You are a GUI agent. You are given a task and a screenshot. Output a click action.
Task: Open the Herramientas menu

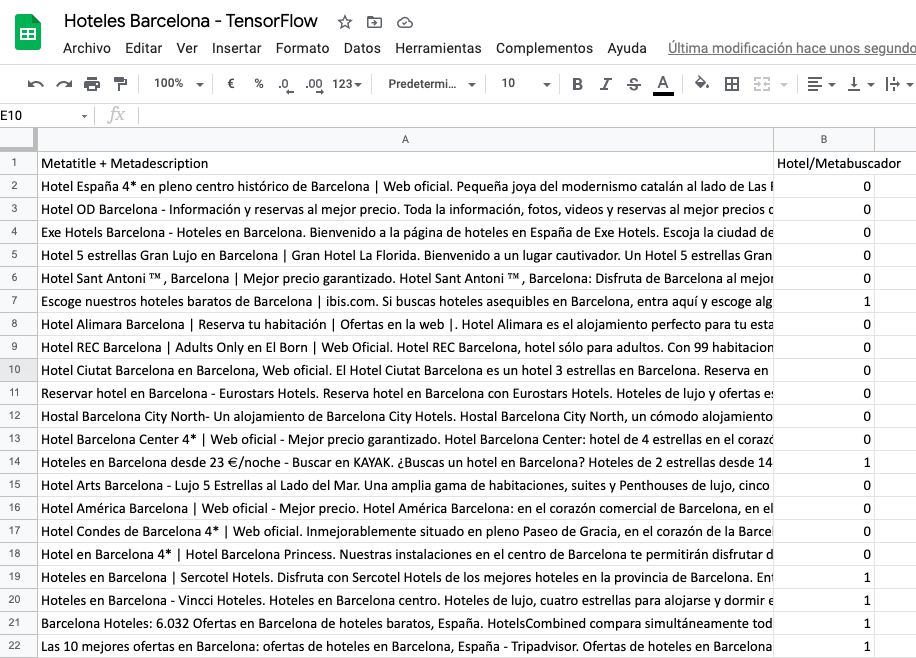[x=438, y=49]
